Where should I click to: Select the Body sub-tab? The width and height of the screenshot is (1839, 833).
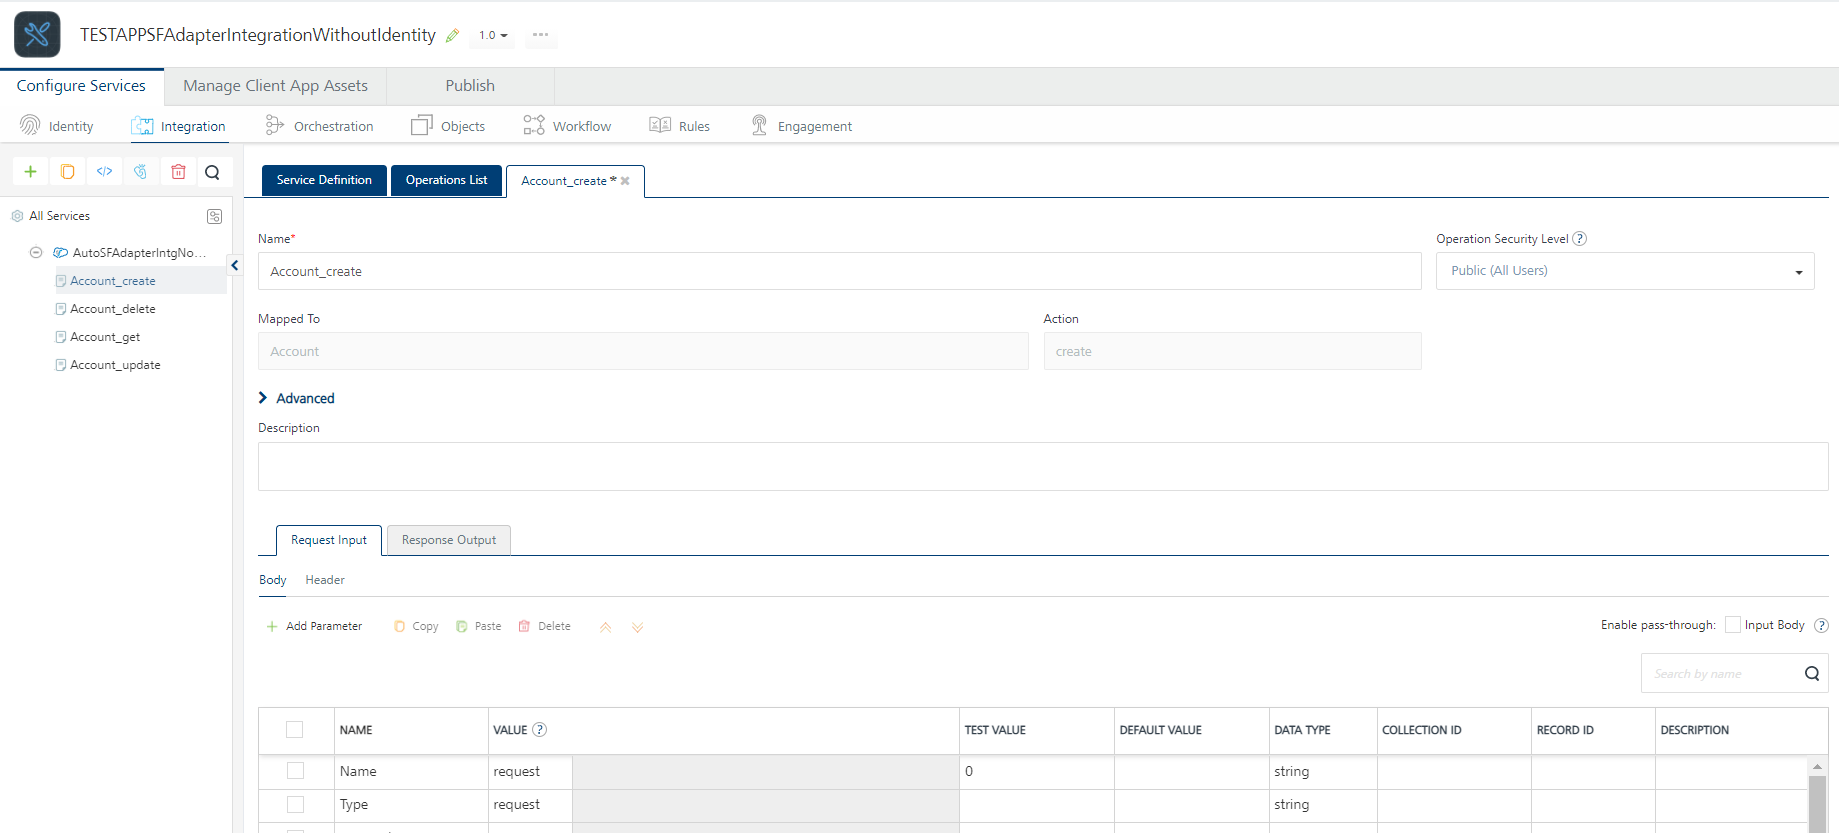tap(273, 580)
